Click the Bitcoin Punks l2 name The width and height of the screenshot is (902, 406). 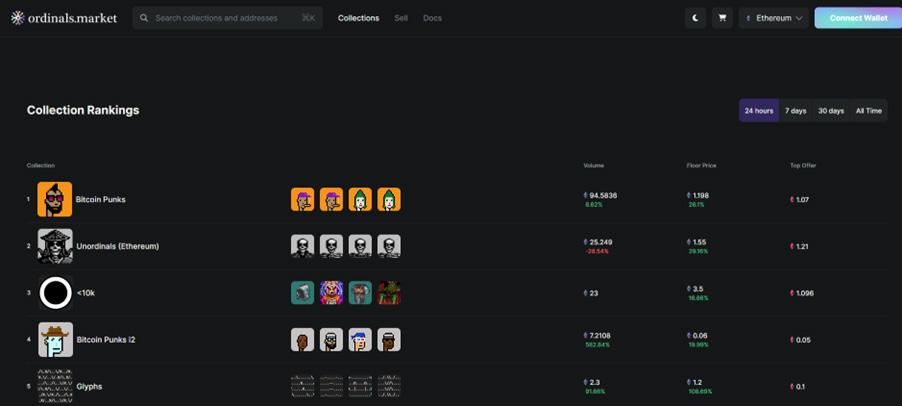tap(106, 339)
